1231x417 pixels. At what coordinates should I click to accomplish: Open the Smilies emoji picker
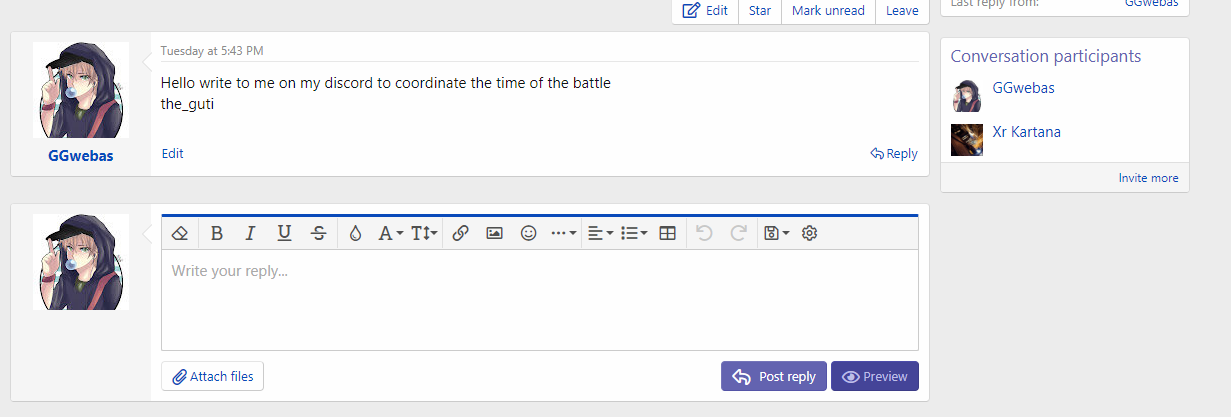529,233
